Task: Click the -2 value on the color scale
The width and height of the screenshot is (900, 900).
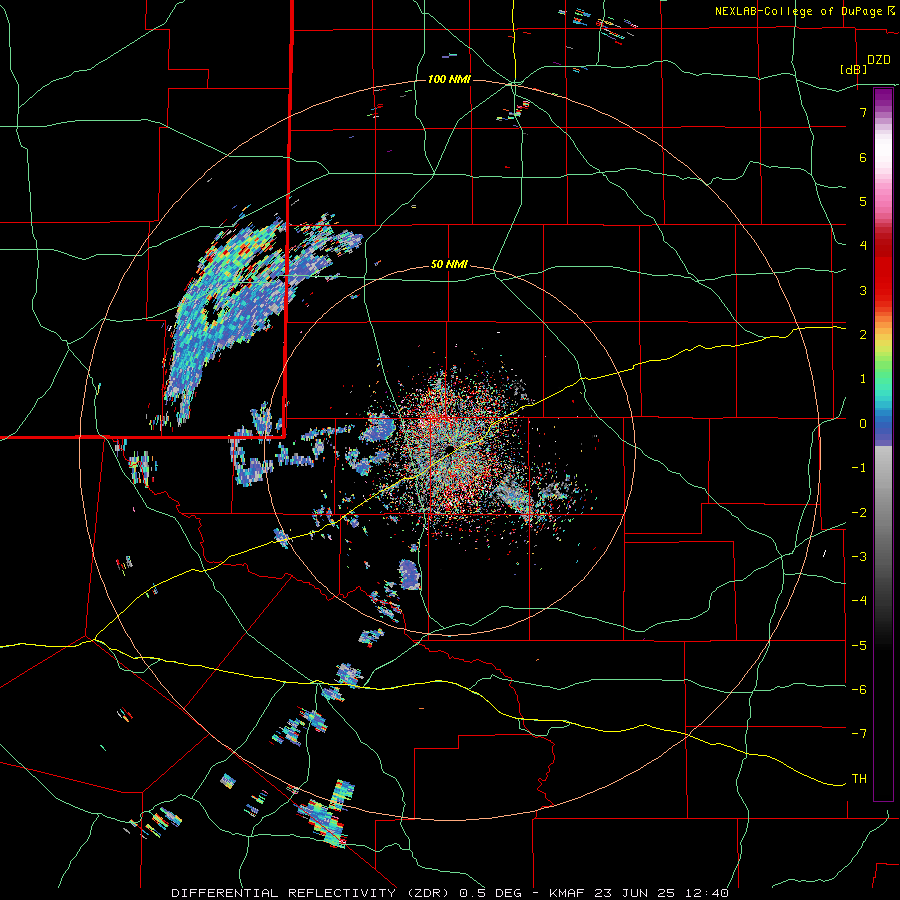Action: click(x=859, y=513)
